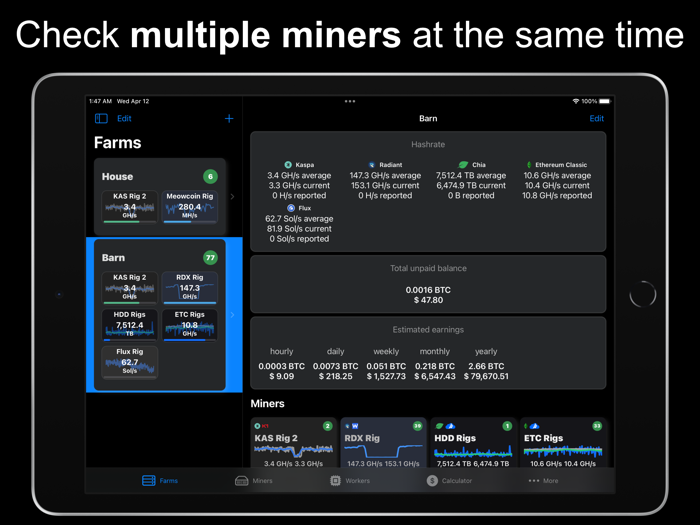Click the pool icon on RDX Rig card

pyautogui.click(x=355, y=426)
